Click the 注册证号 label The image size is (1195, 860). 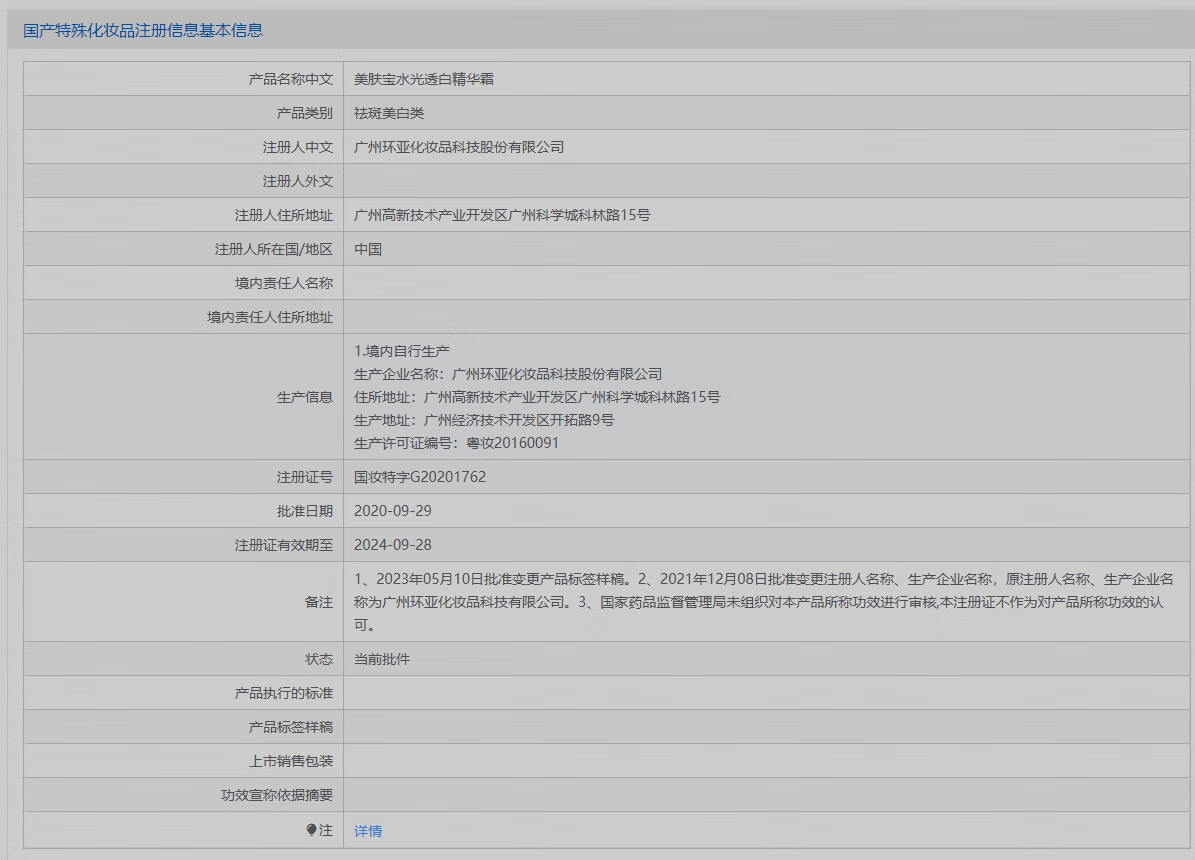point(305,477)
